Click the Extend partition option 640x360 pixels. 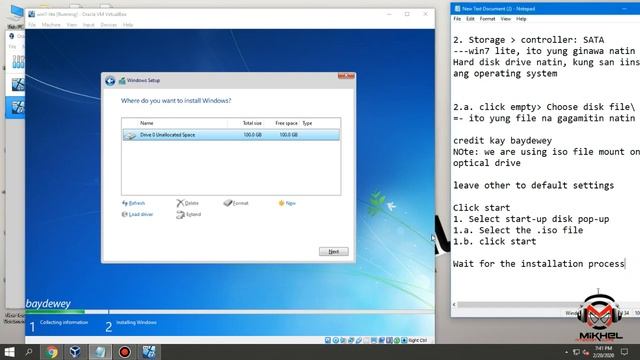tap(189, 214)
